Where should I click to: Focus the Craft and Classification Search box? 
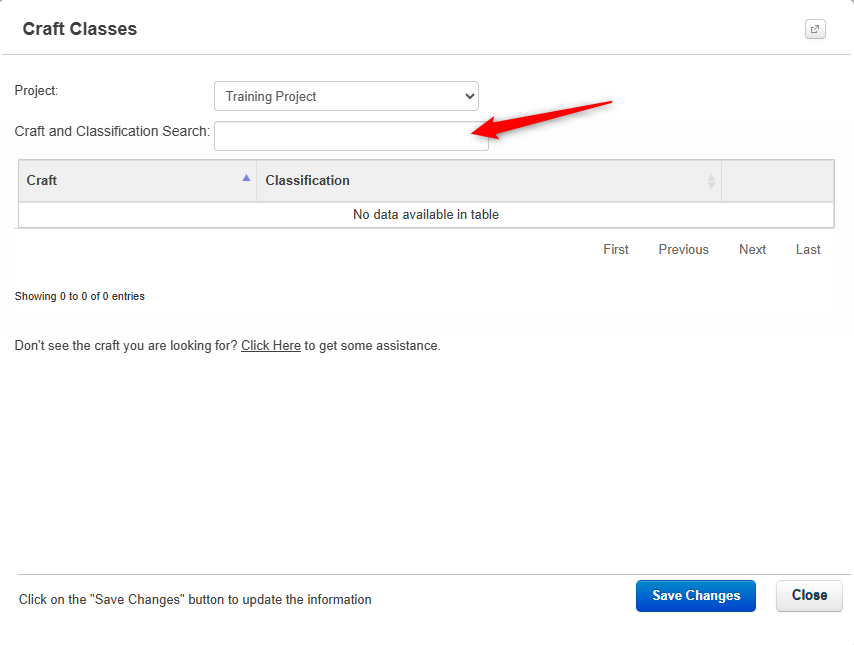click(x=350, y=136)
